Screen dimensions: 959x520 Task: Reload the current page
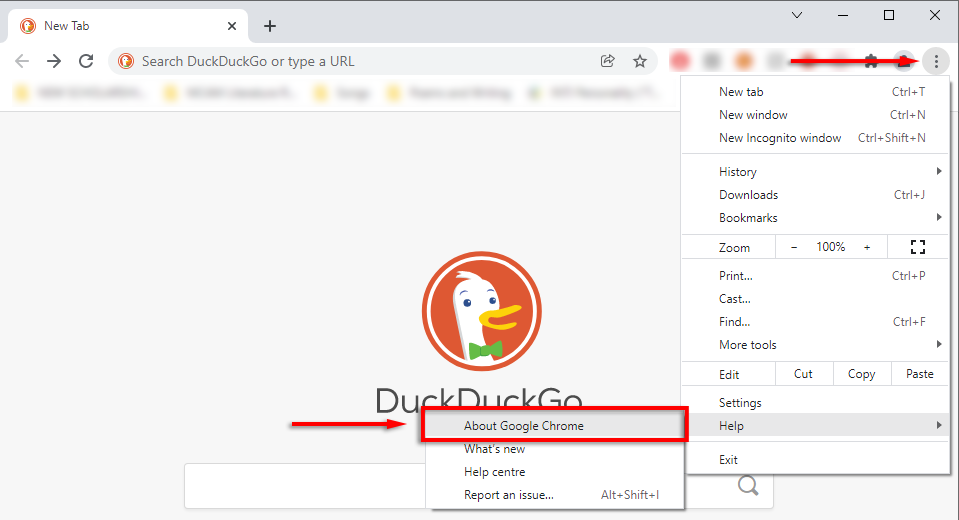coord(86,61)
